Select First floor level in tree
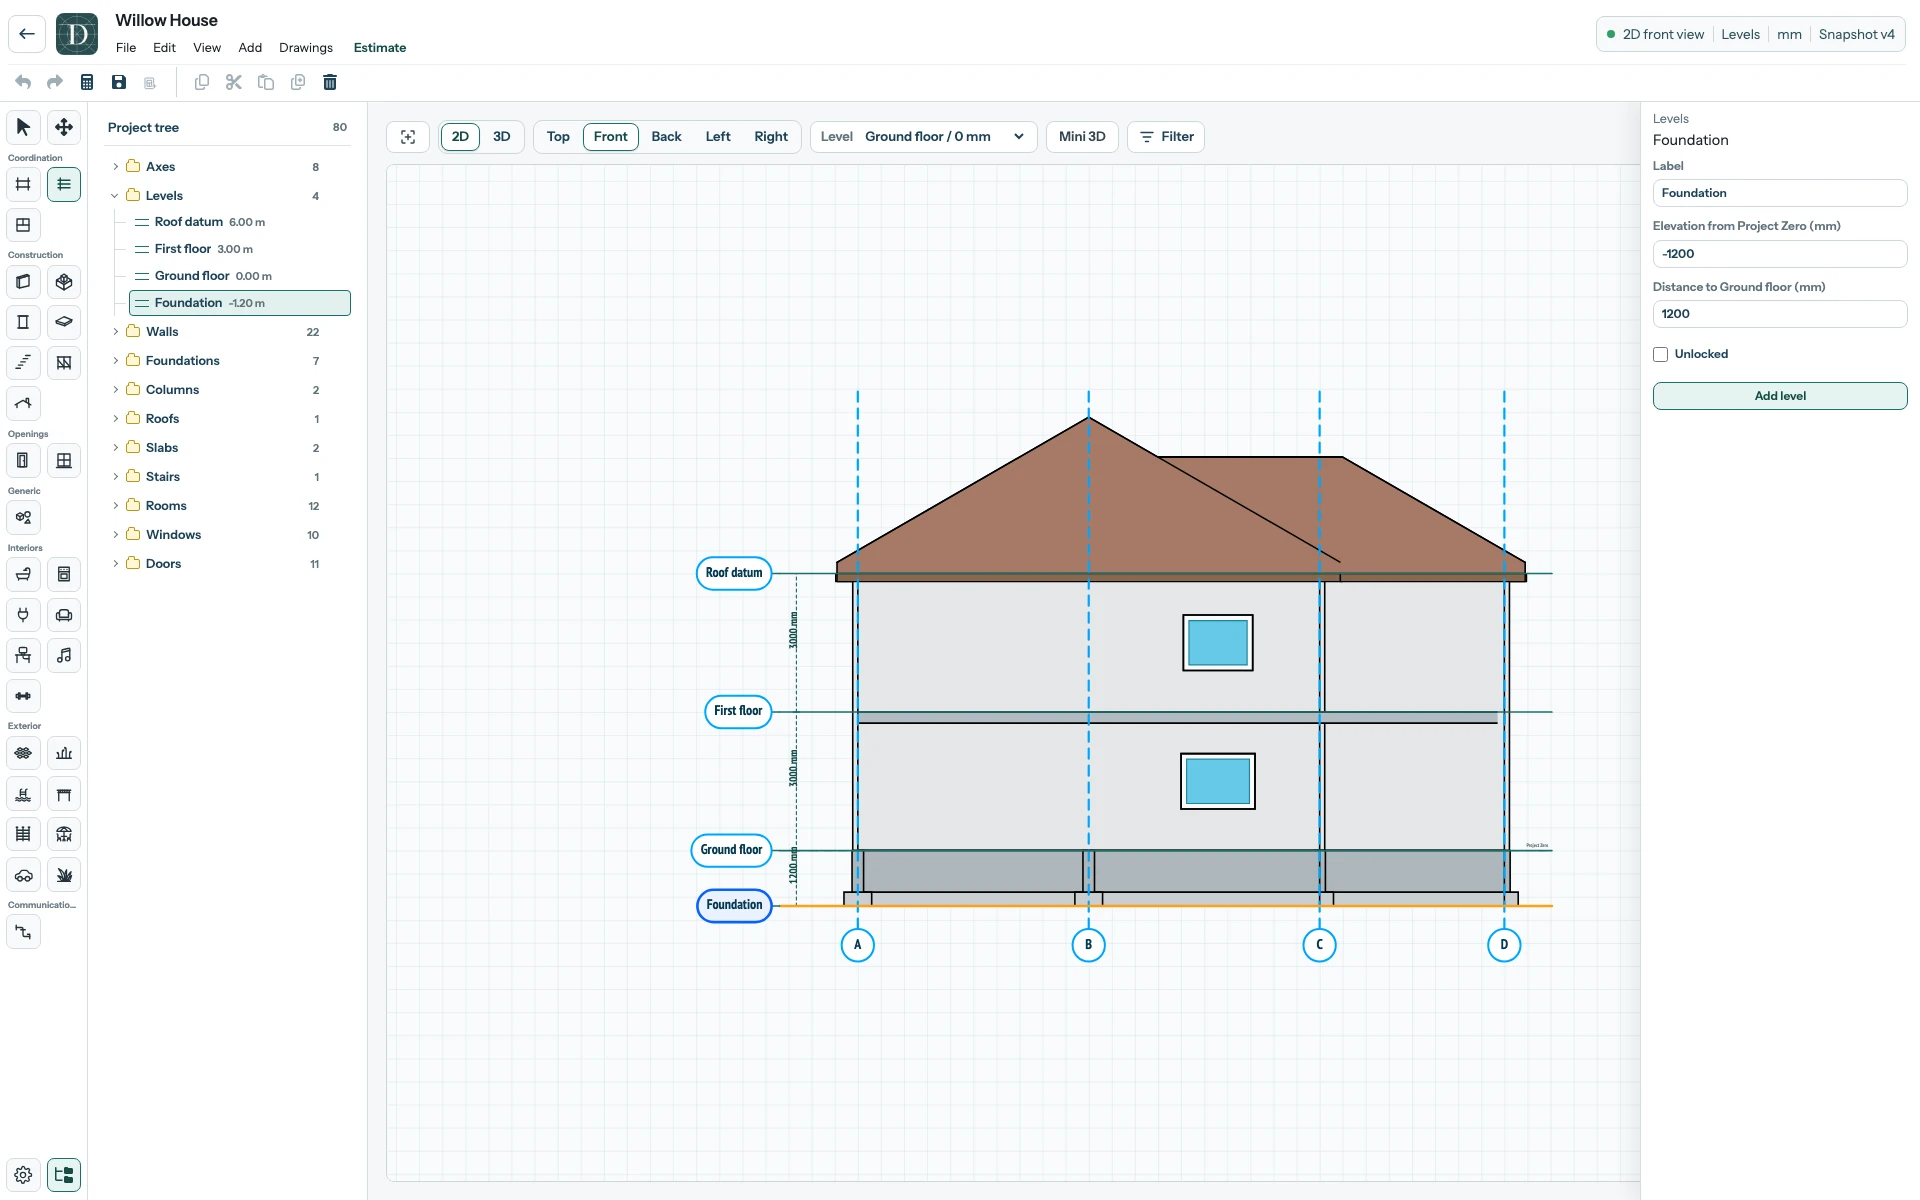This screenshot has width=1920, height=1200. coord(240,249)
